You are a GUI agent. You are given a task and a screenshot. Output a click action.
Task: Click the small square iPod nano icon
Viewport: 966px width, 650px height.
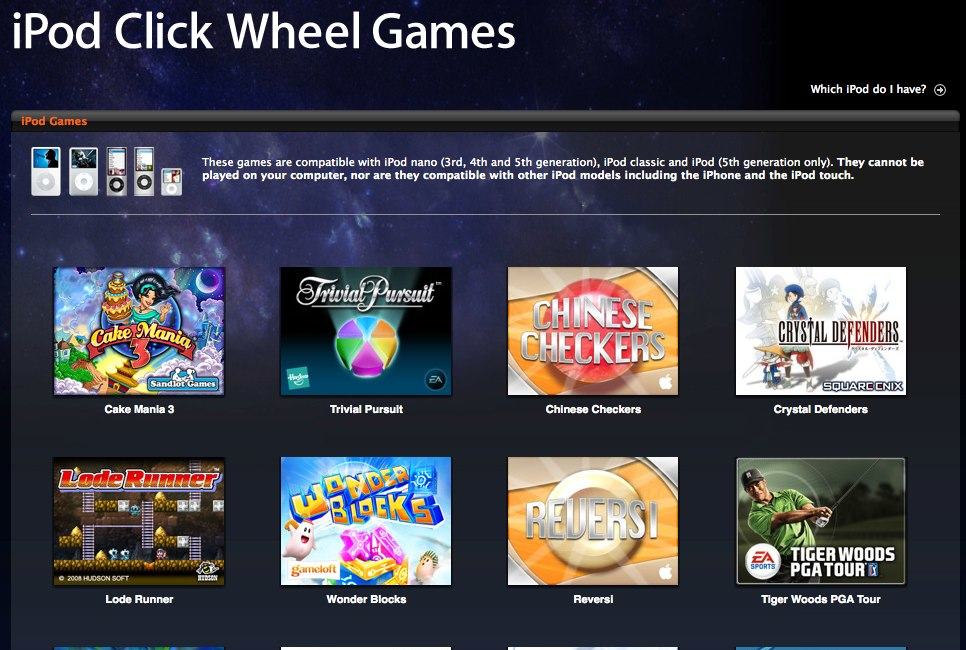pos(172,182)
